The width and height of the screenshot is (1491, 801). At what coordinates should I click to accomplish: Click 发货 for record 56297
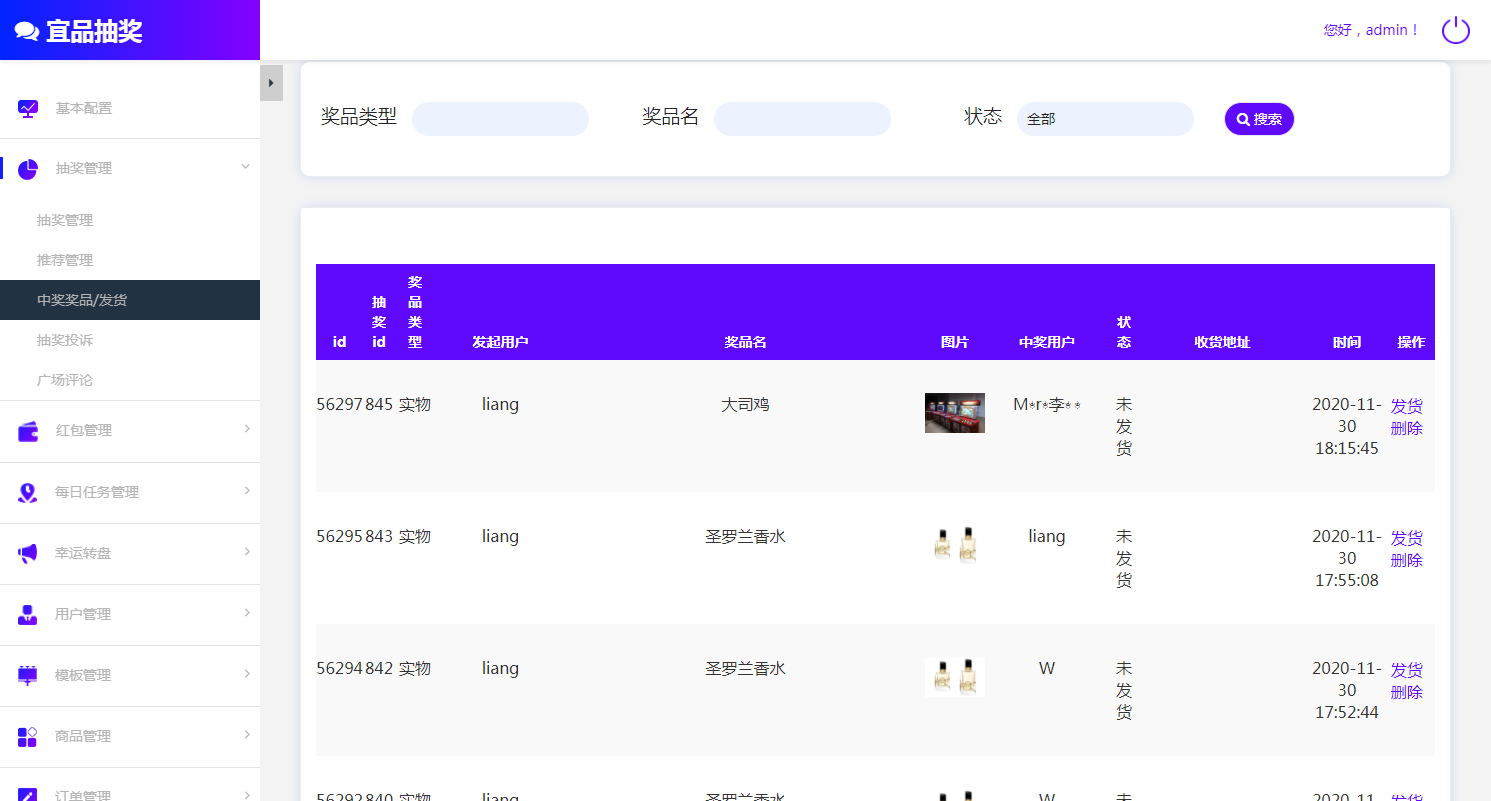click(1406, 406)
